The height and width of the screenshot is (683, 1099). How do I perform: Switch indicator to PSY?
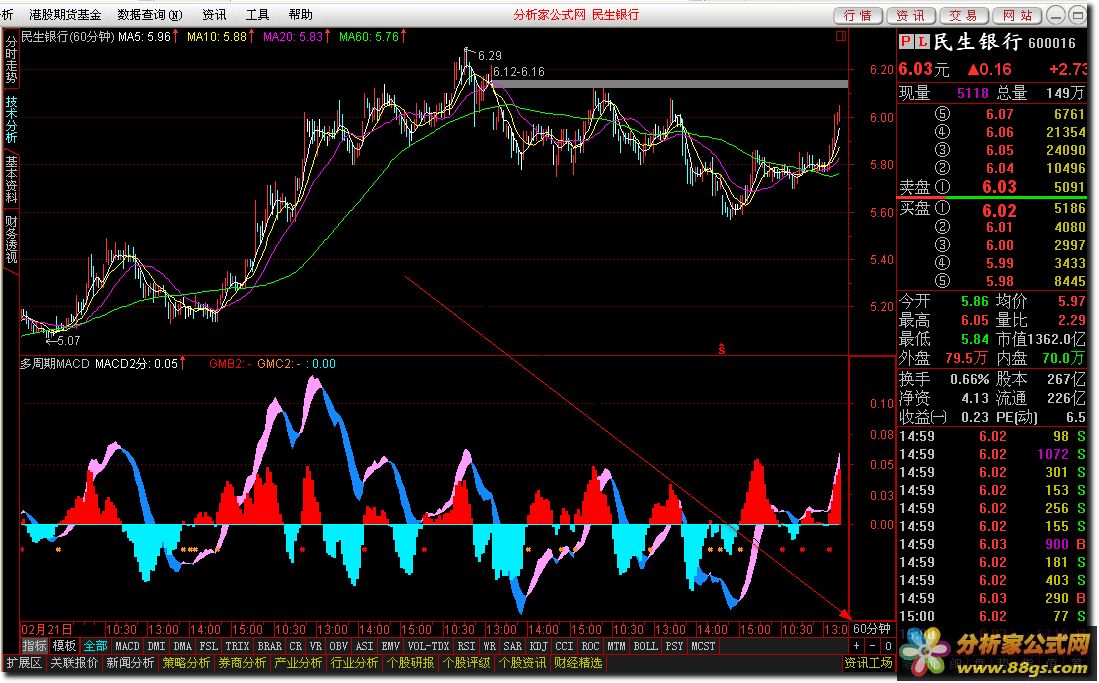pyautogui.click(x=674, y=646)
